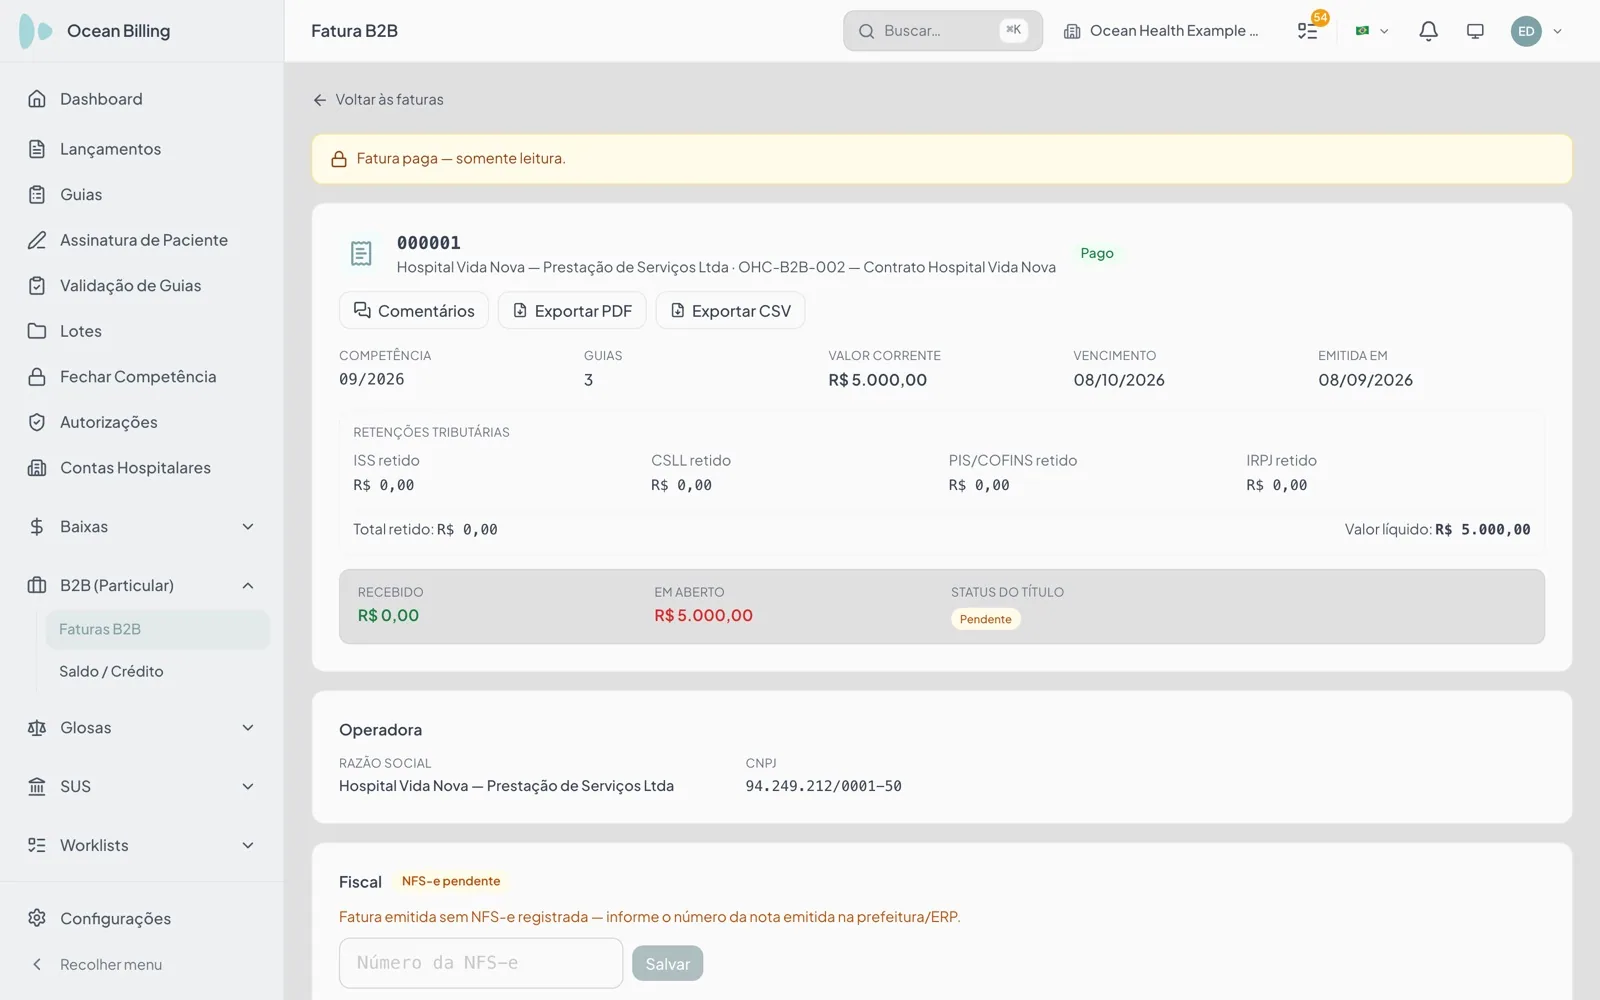The width and height of the screenshot is (1600, 1000).
Task: Open the user menu chevron
Action: tap(1557, 31)
